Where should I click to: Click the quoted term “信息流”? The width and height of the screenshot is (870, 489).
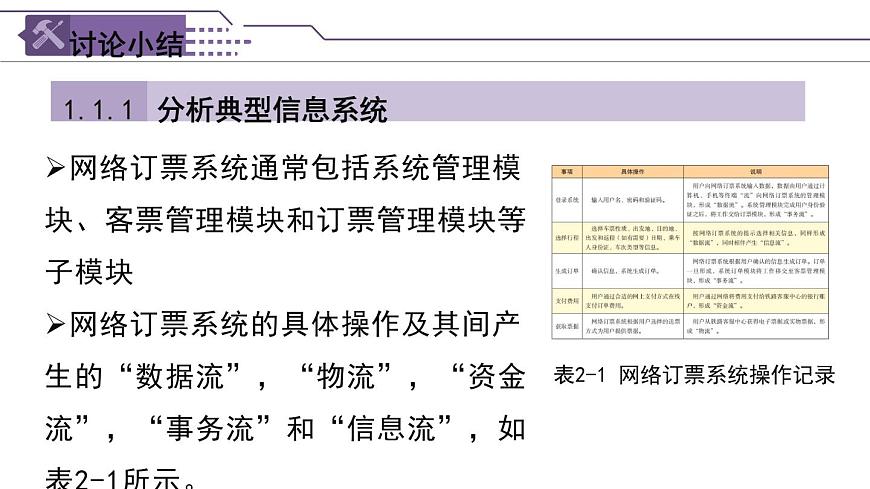click(x=392, y=428)
